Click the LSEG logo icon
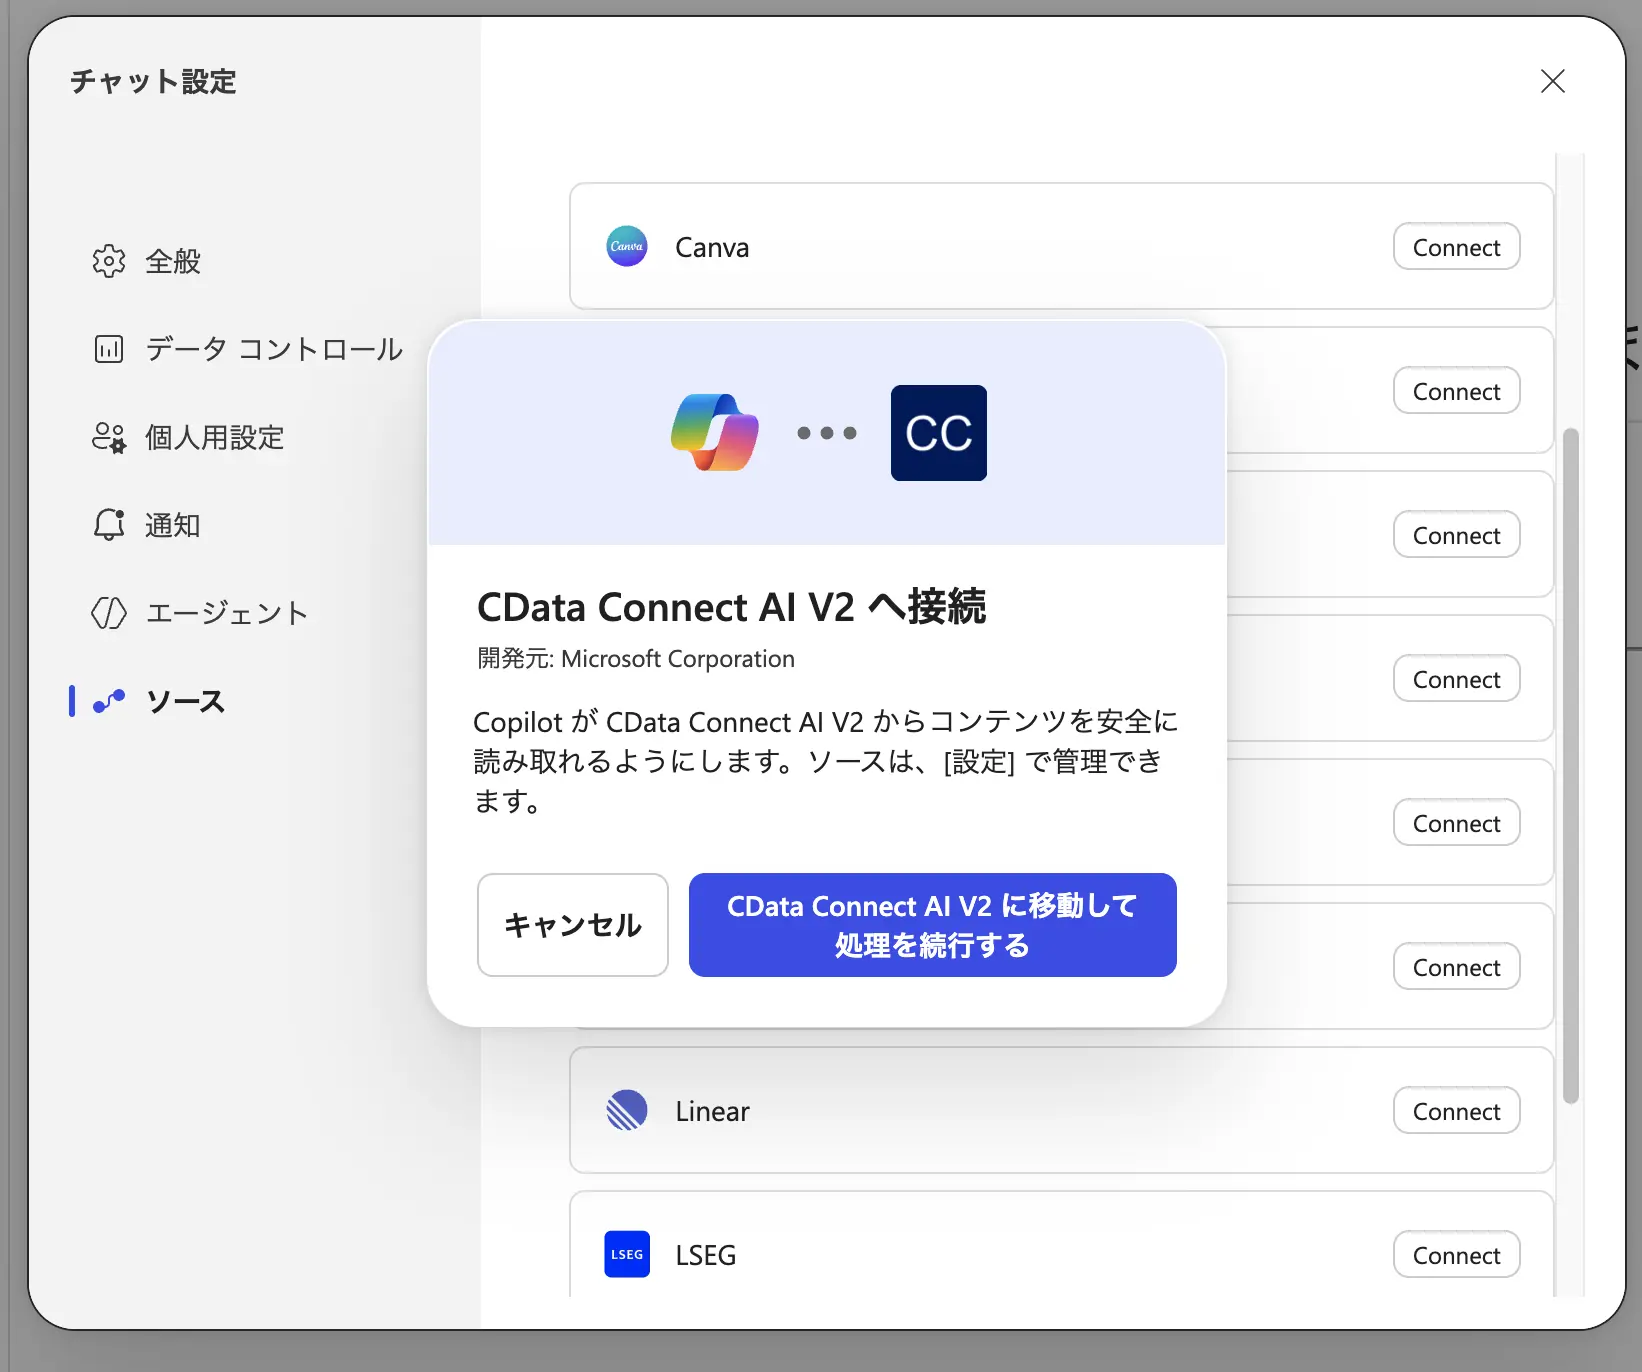Image resolution: width=1642 pixels, height=1372 pixels. 627,1254
